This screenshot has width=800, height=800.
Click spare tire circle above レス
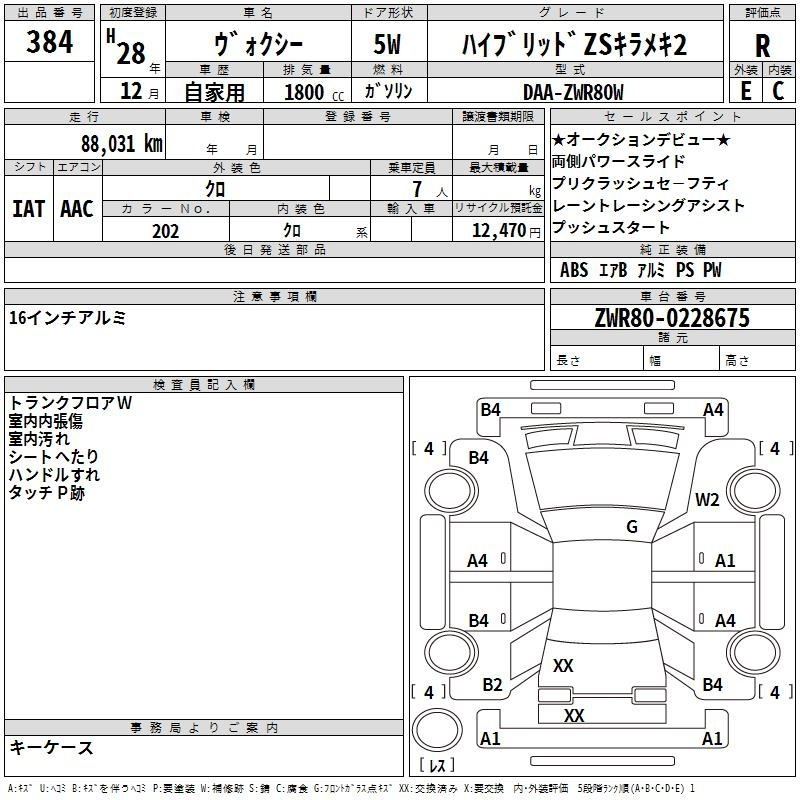(437, 730)
